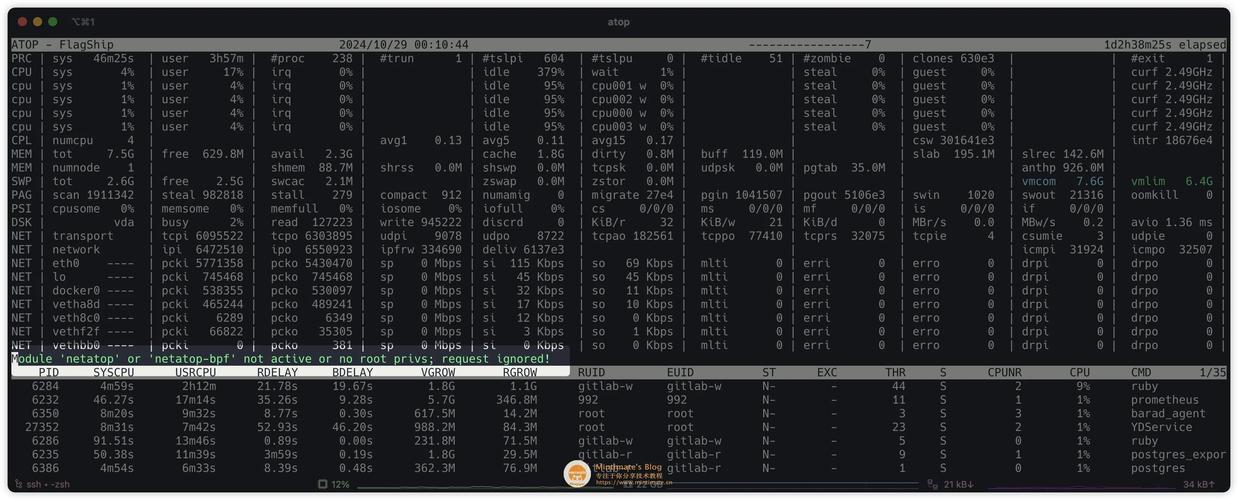Select the YDService process command
The height and width of the screenshot is (500, 1238).
1161,427
